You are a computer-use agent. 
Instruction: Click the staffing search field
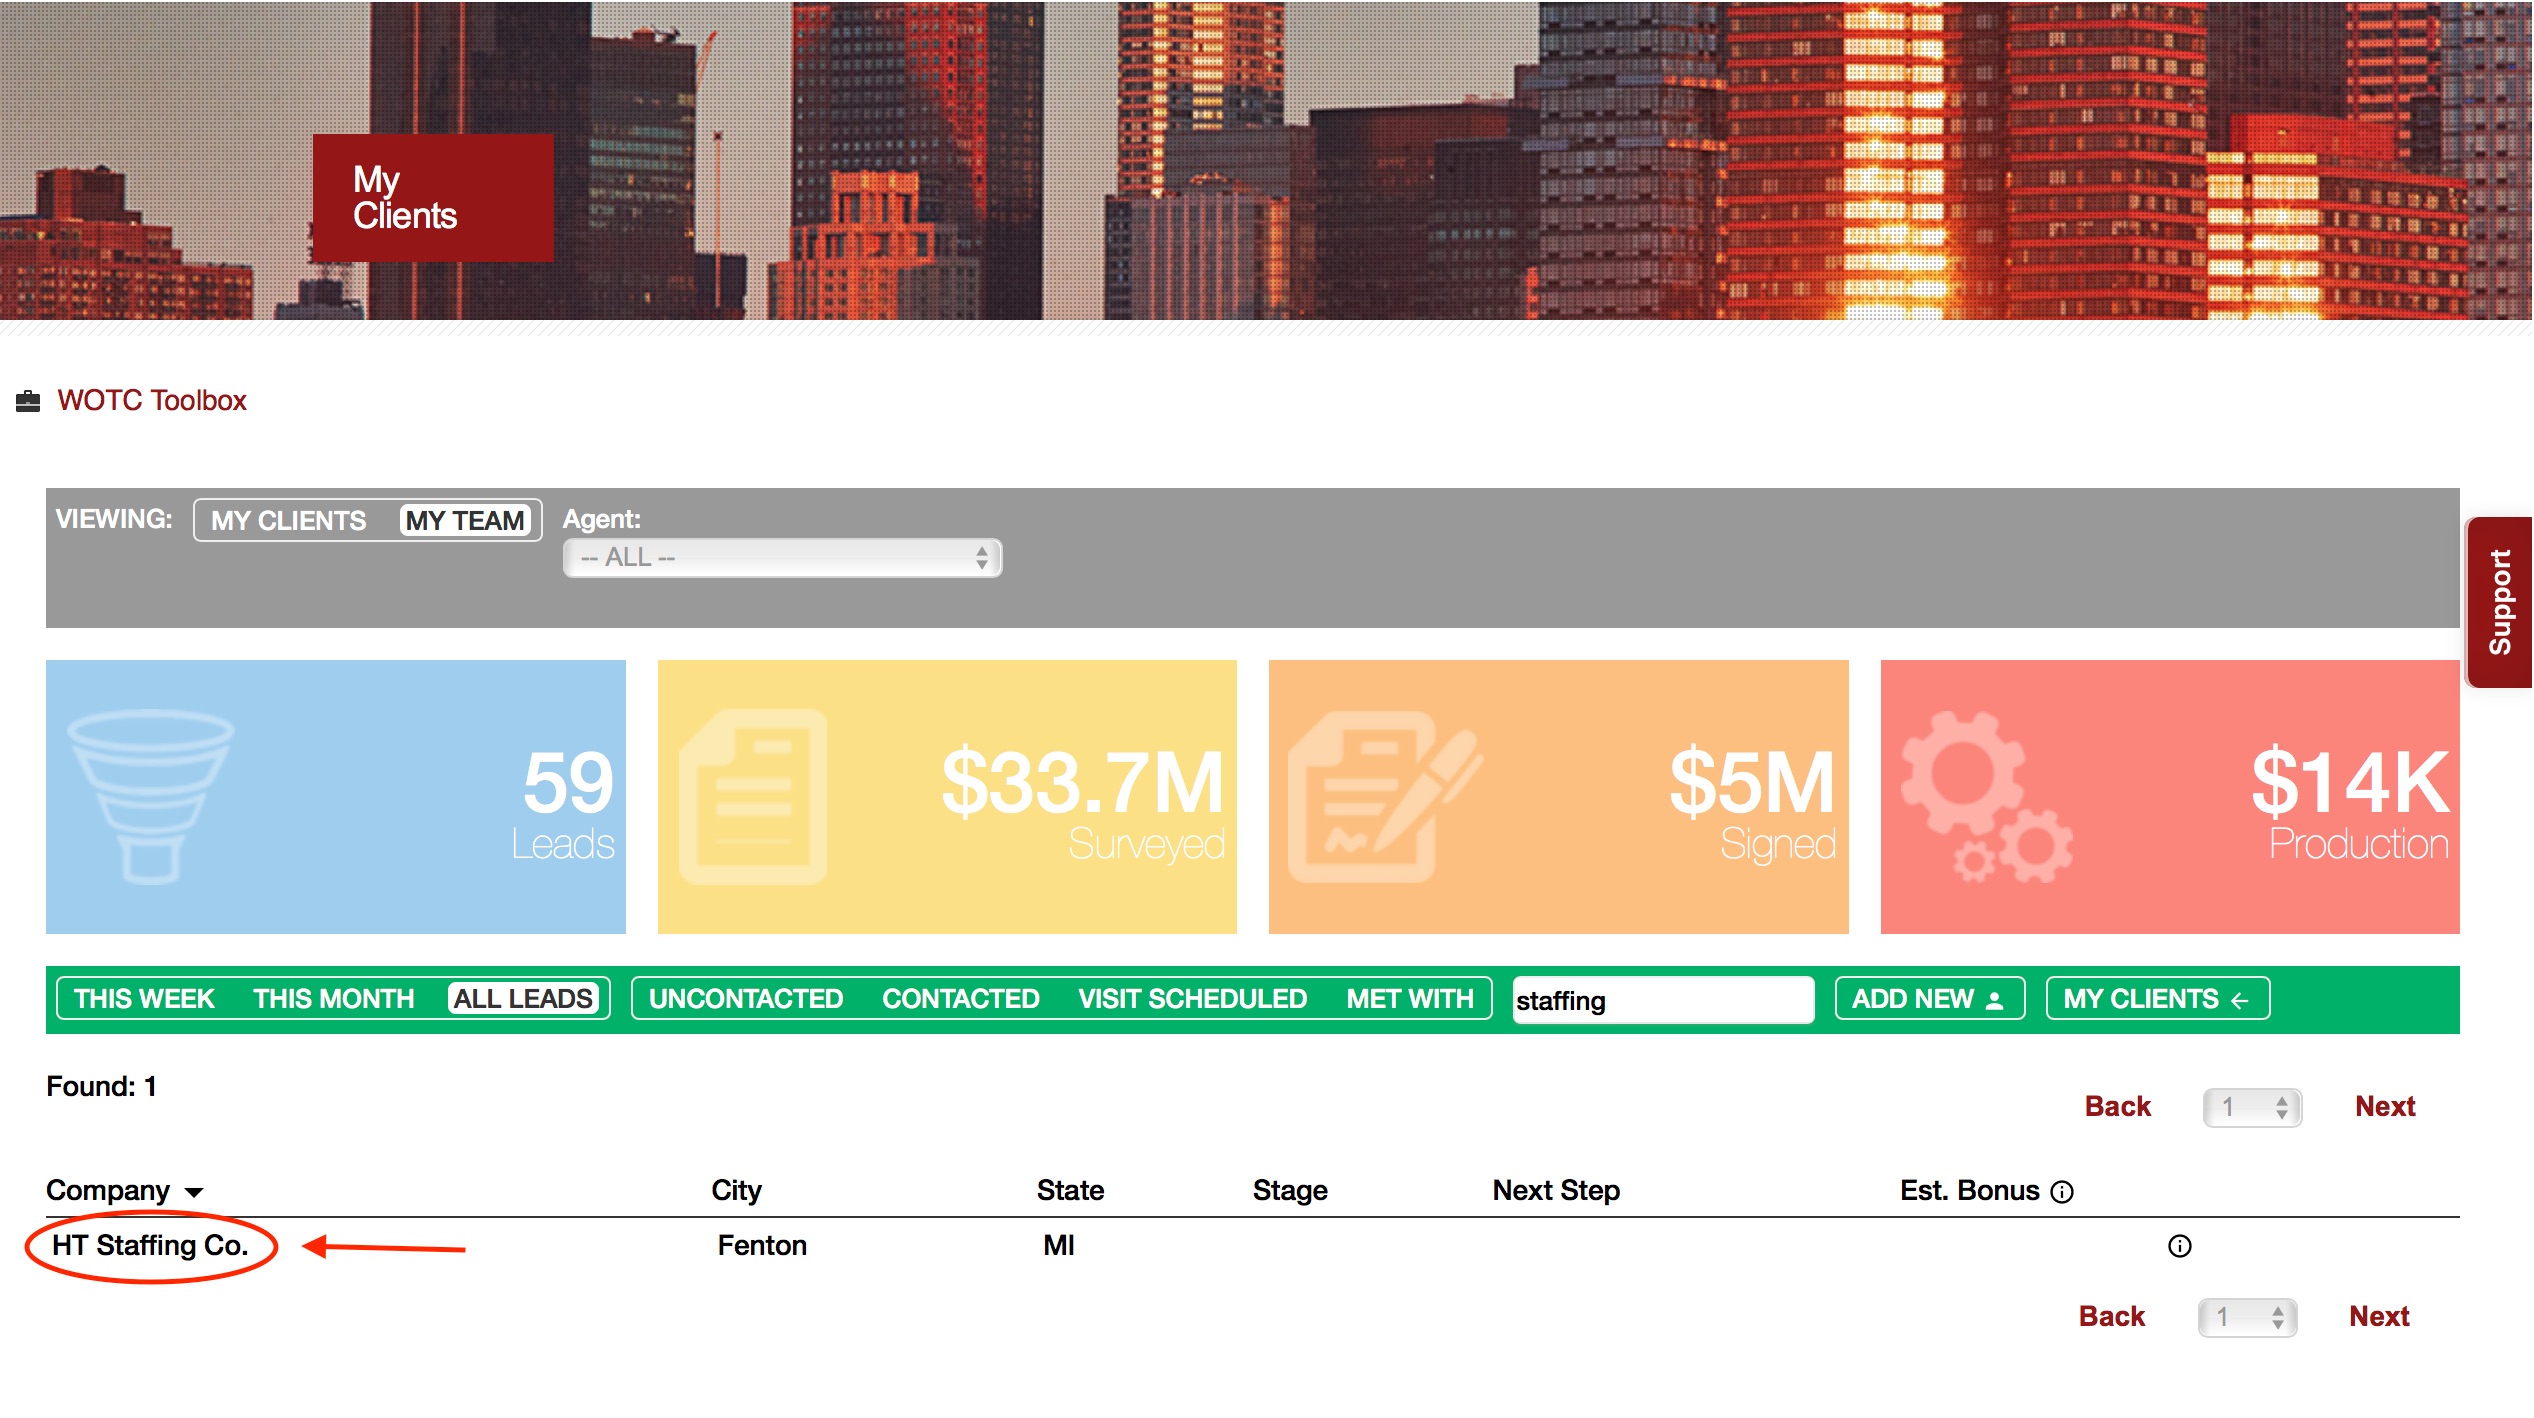coord(1662,1000)
